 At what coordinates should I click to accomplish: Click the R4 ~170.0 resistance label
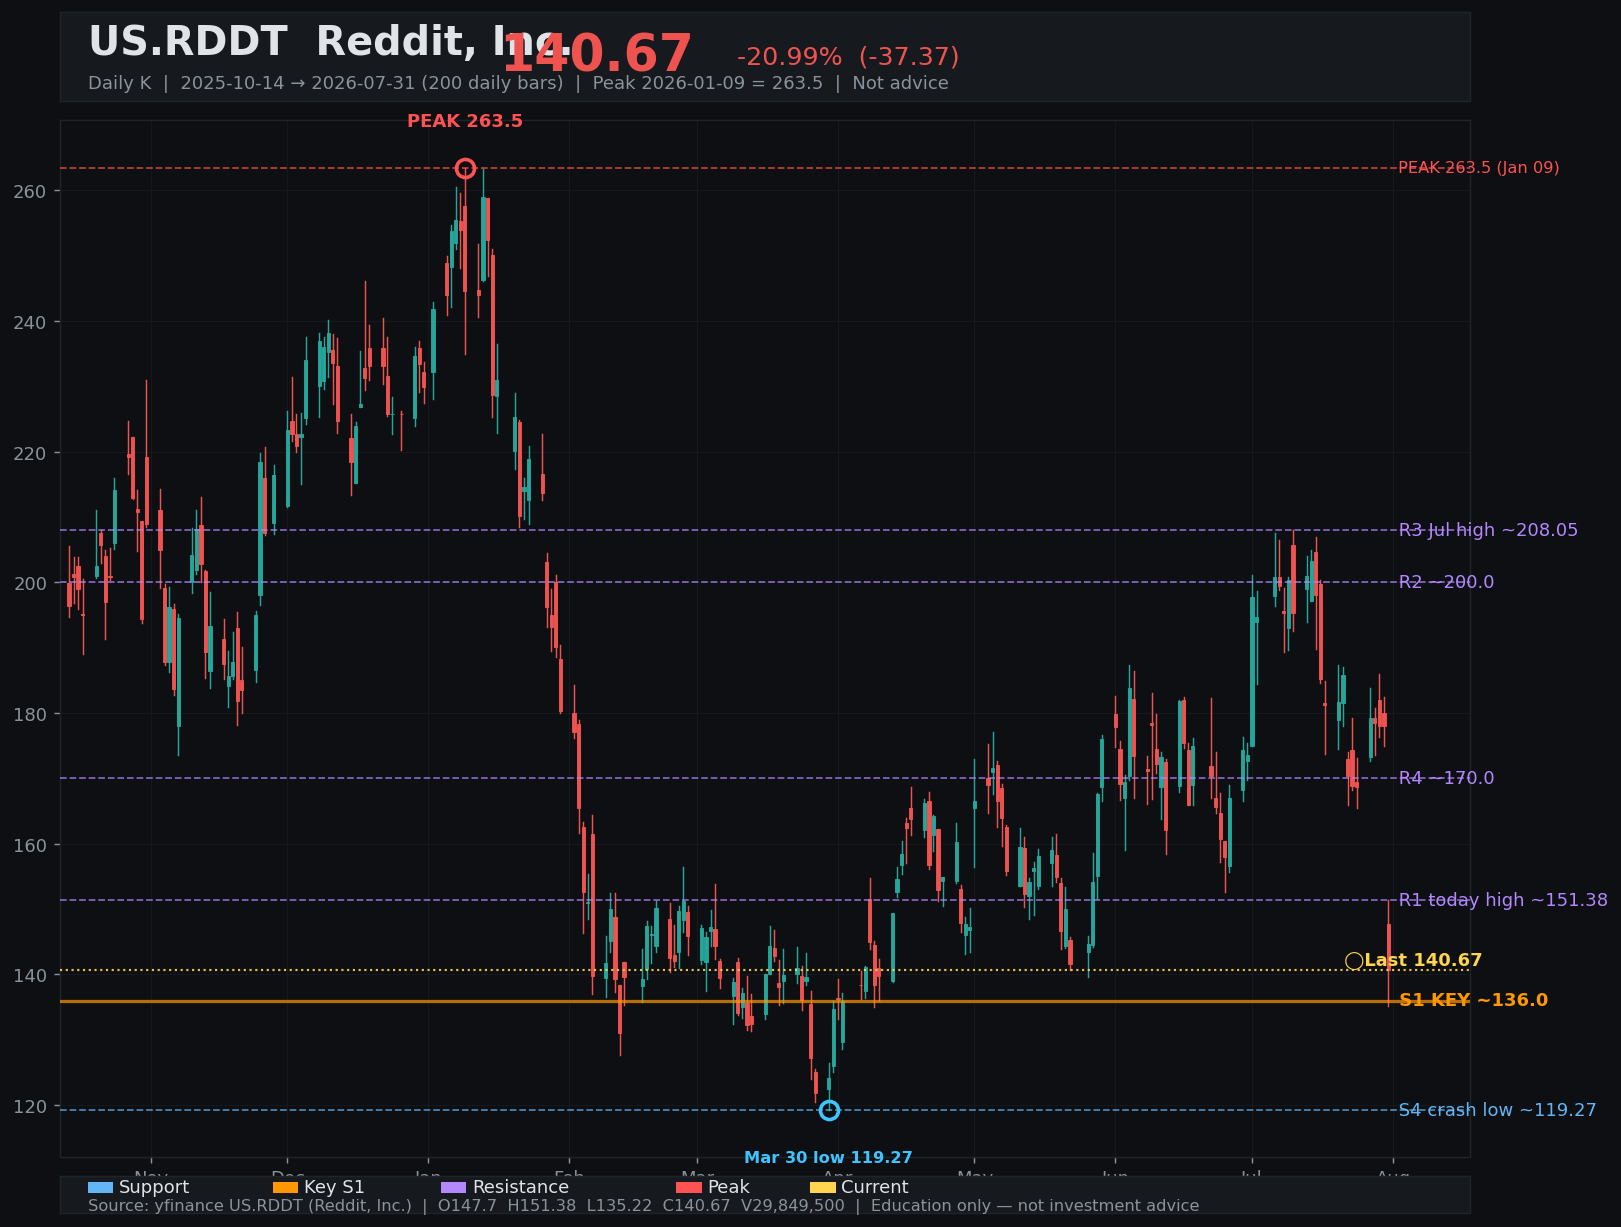pyautogui.click(x=1446, y=778)
